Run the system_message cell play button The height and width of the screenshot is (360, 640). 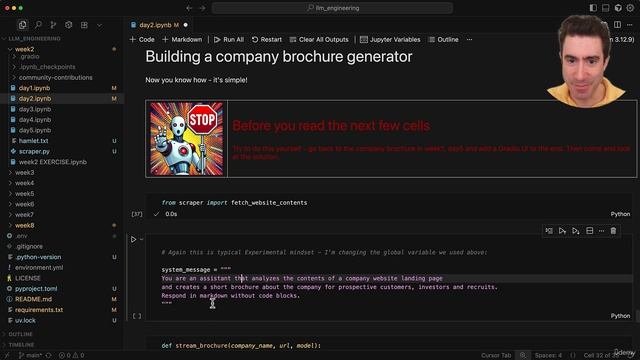[133, 239]
